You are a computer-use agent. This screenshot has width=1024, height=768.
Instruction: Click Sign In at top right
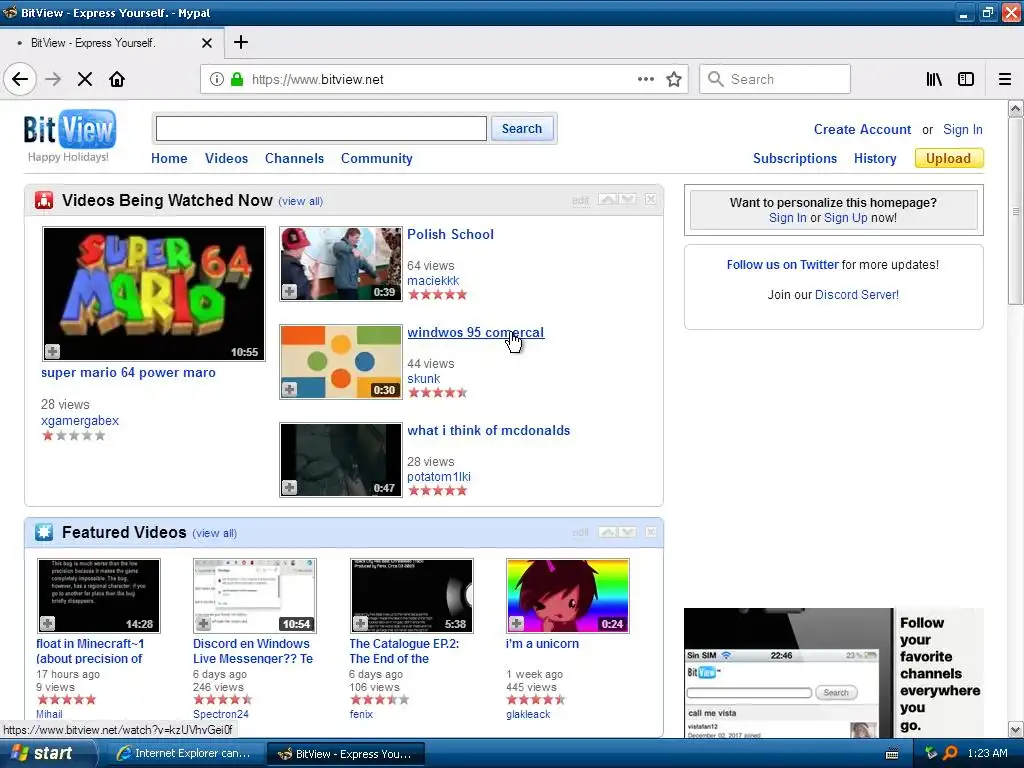[963, 129]
